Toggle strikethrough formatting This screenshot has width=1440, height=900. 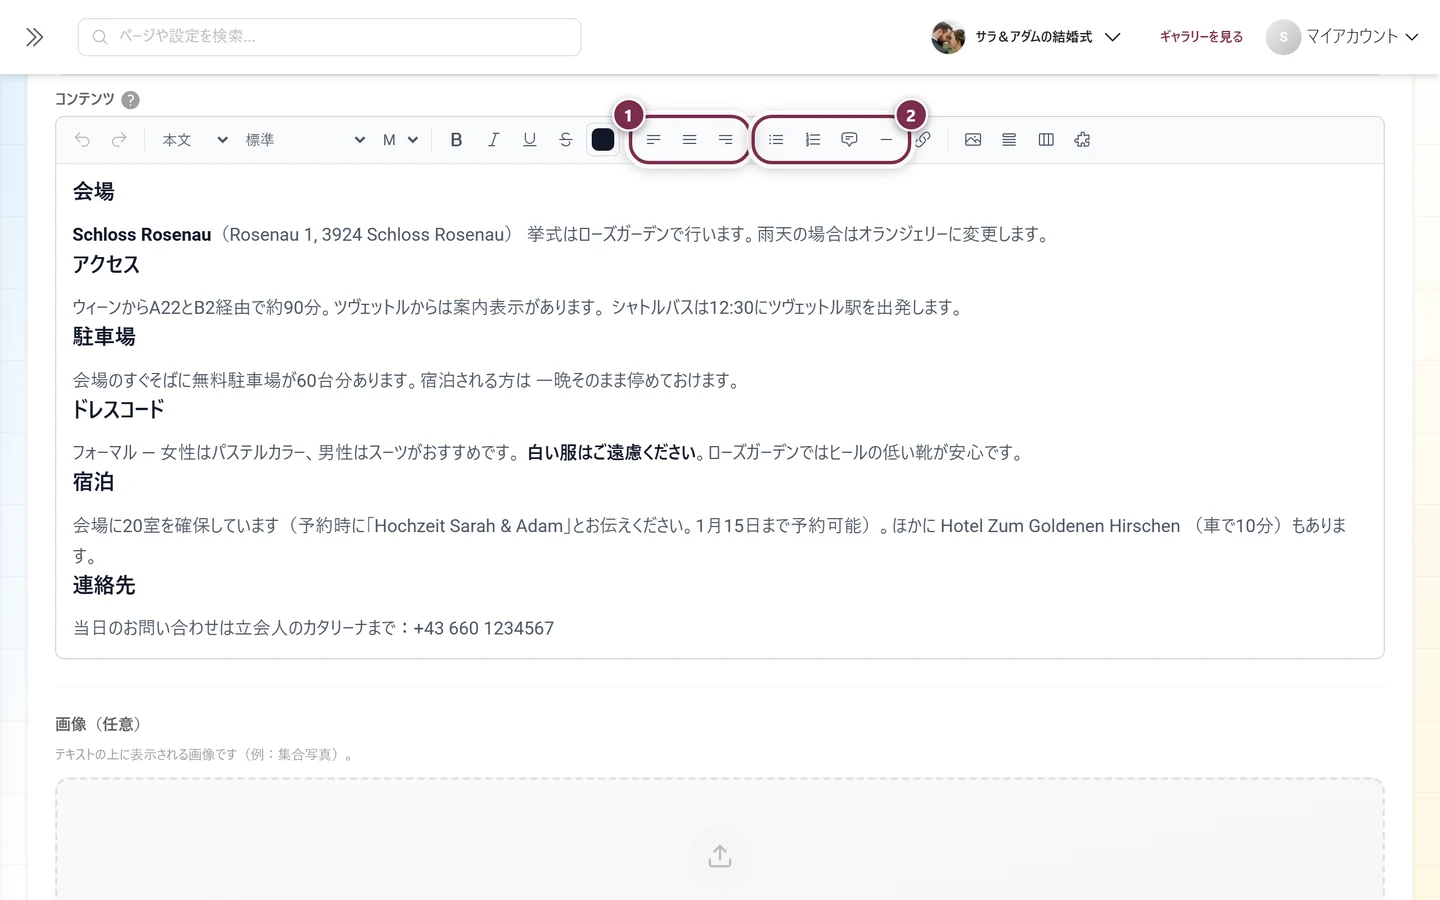566,140
